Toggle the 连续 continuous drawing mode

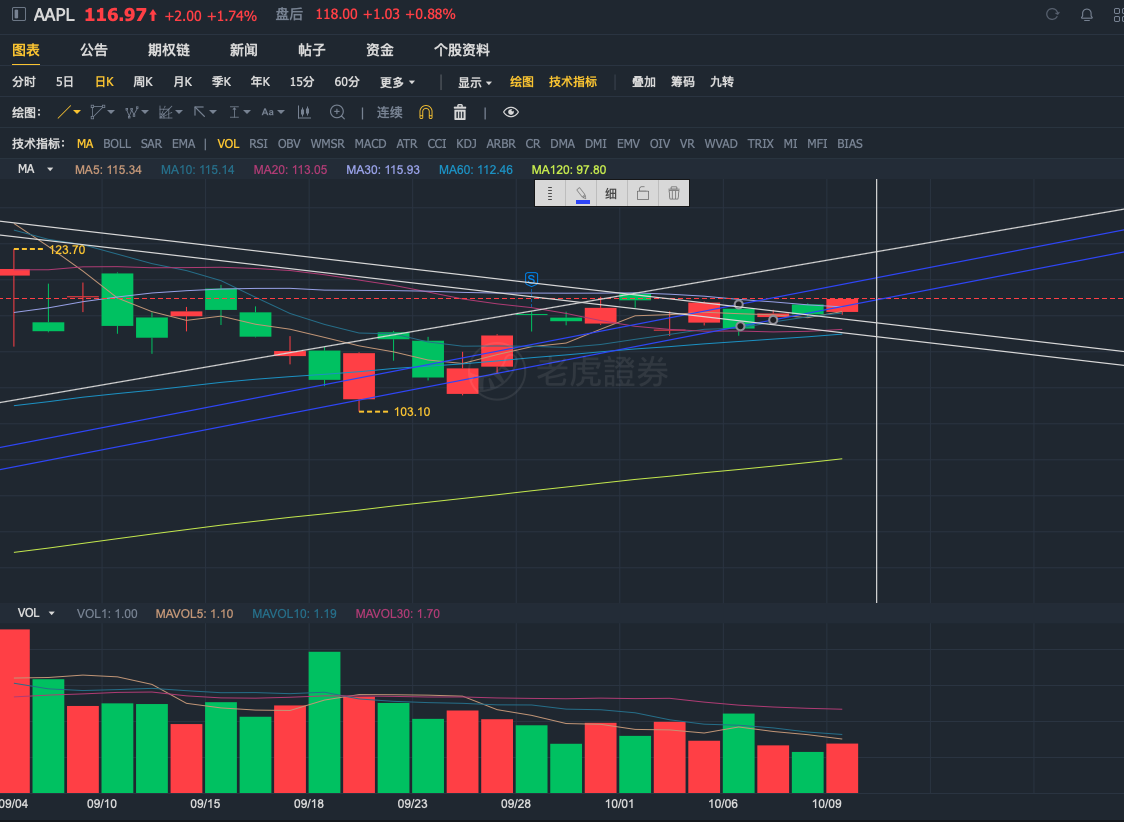point(389,113)
